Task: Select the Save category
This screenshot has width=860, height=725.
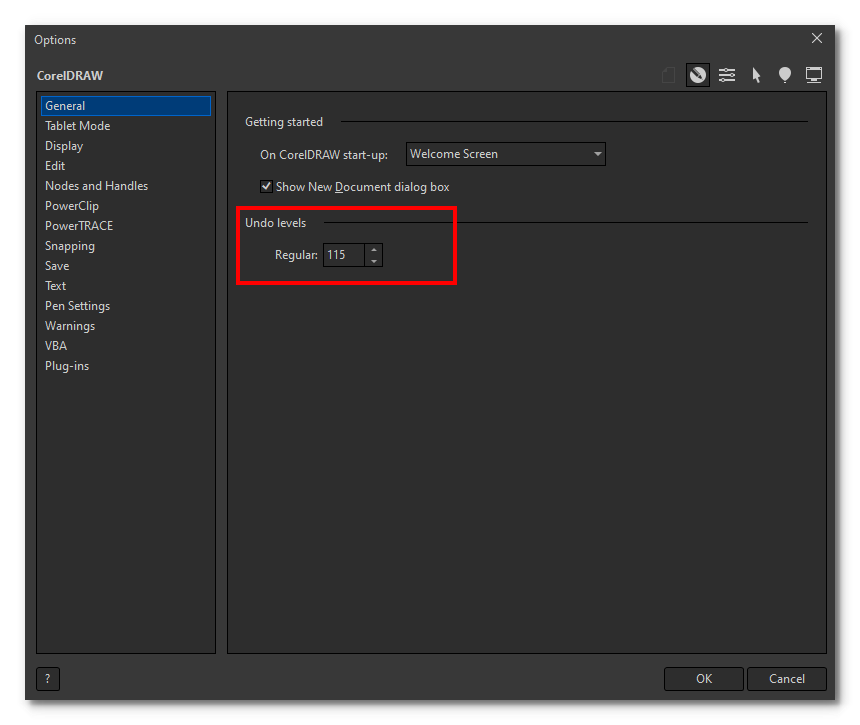Action: [126, 266]
